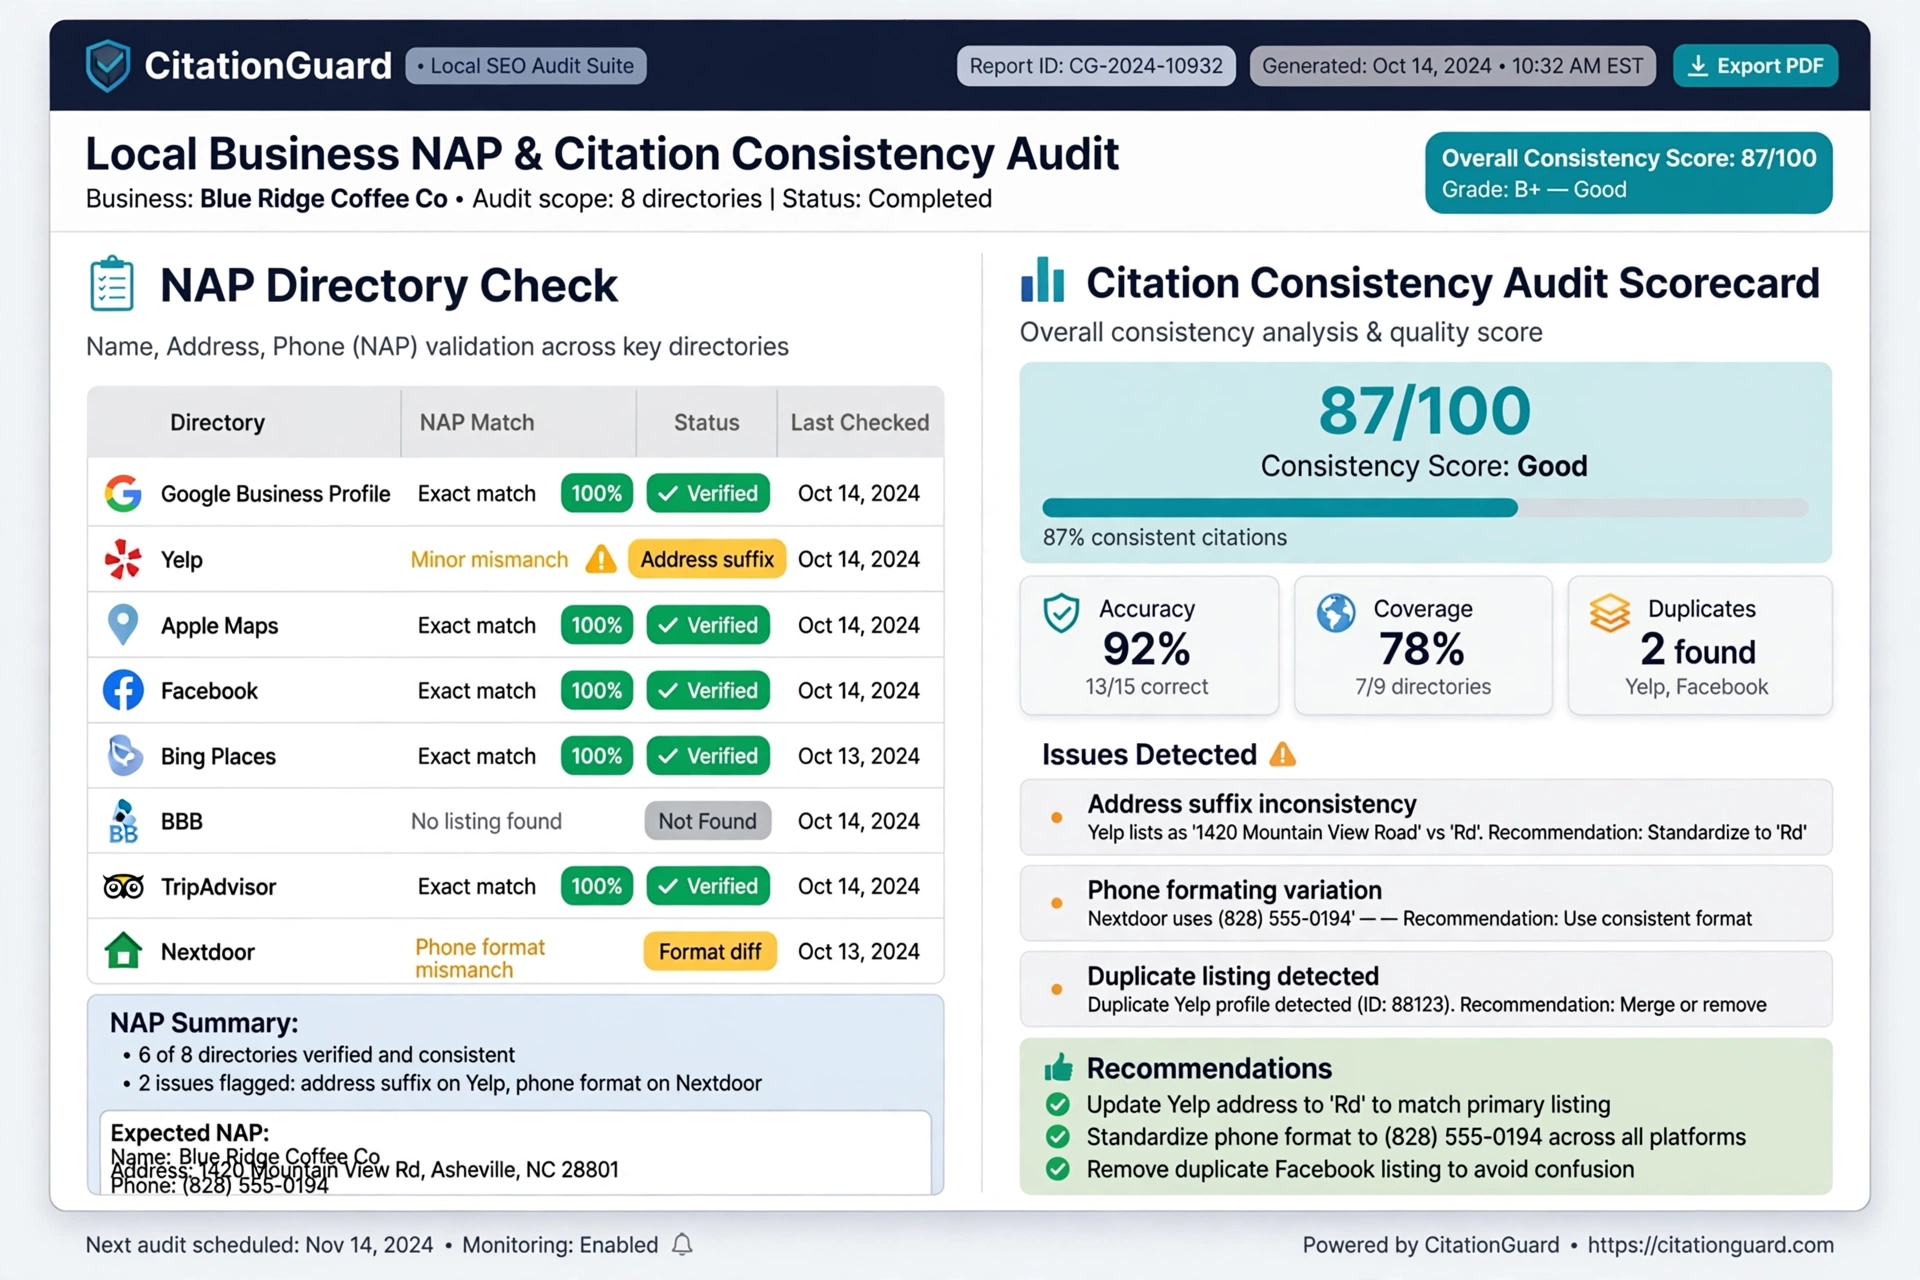Click the consistency score progress bar

[1425, 508]
